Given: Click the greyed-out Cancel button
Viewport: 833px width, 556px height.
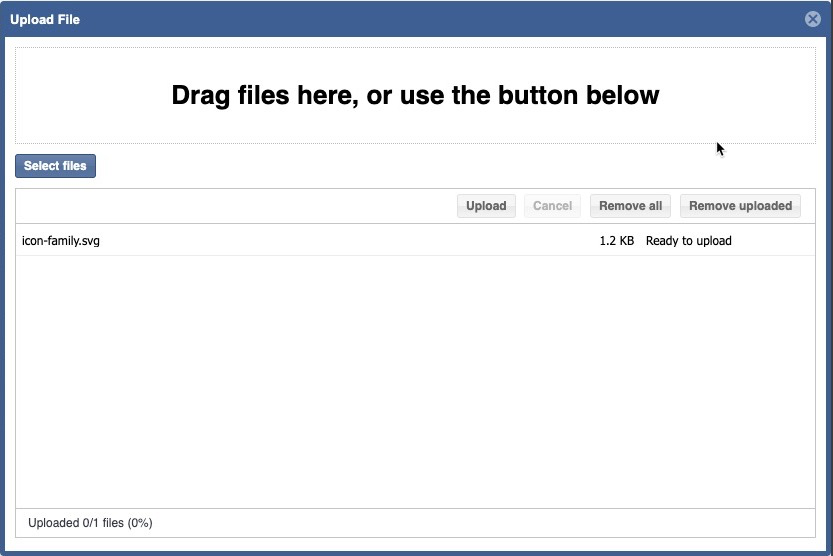Looking at the screenshot, I should coord(552,206).
